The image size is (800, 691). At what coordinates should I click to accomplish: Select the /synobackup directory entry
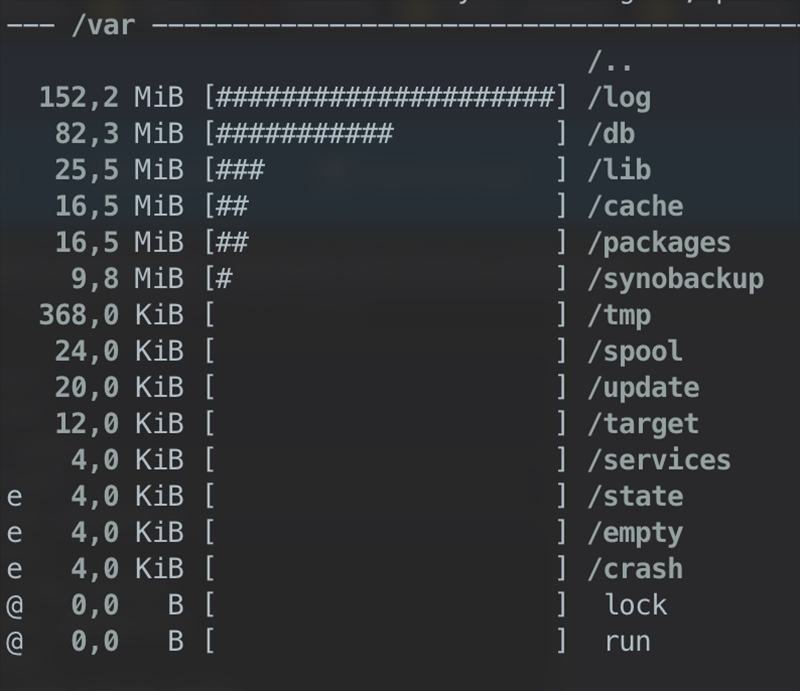[675, 278]
